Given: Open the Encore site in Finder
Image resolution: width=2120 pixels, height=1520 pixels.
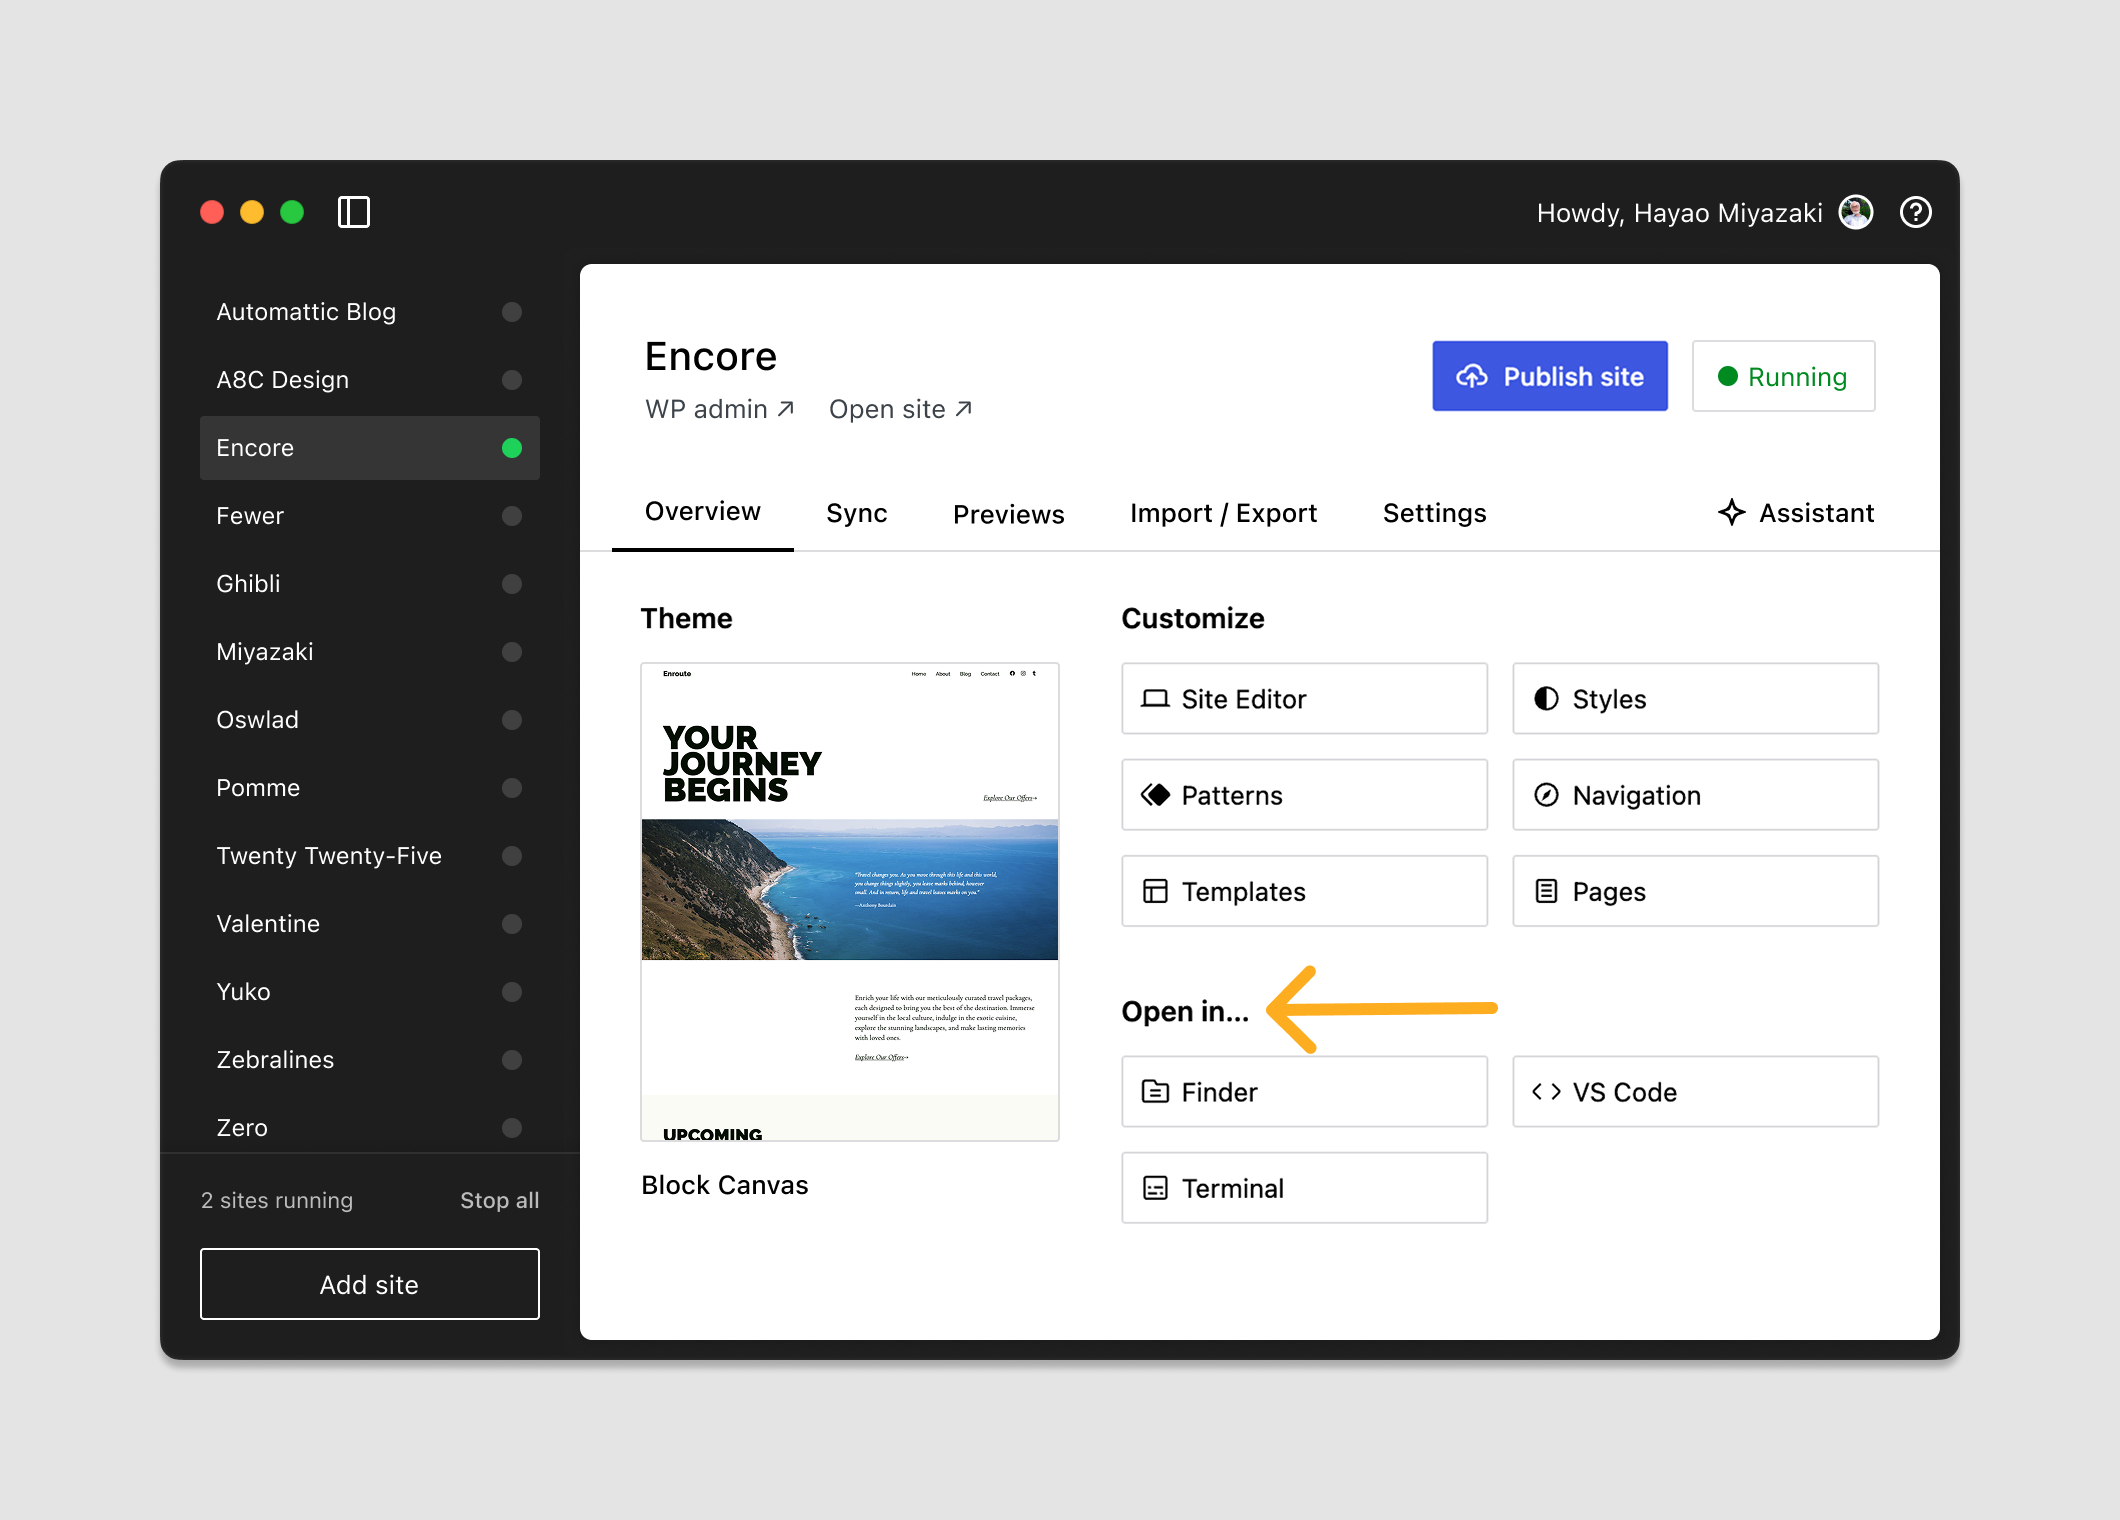Looking at the screenshot, I should (x=1304, y=1091).
